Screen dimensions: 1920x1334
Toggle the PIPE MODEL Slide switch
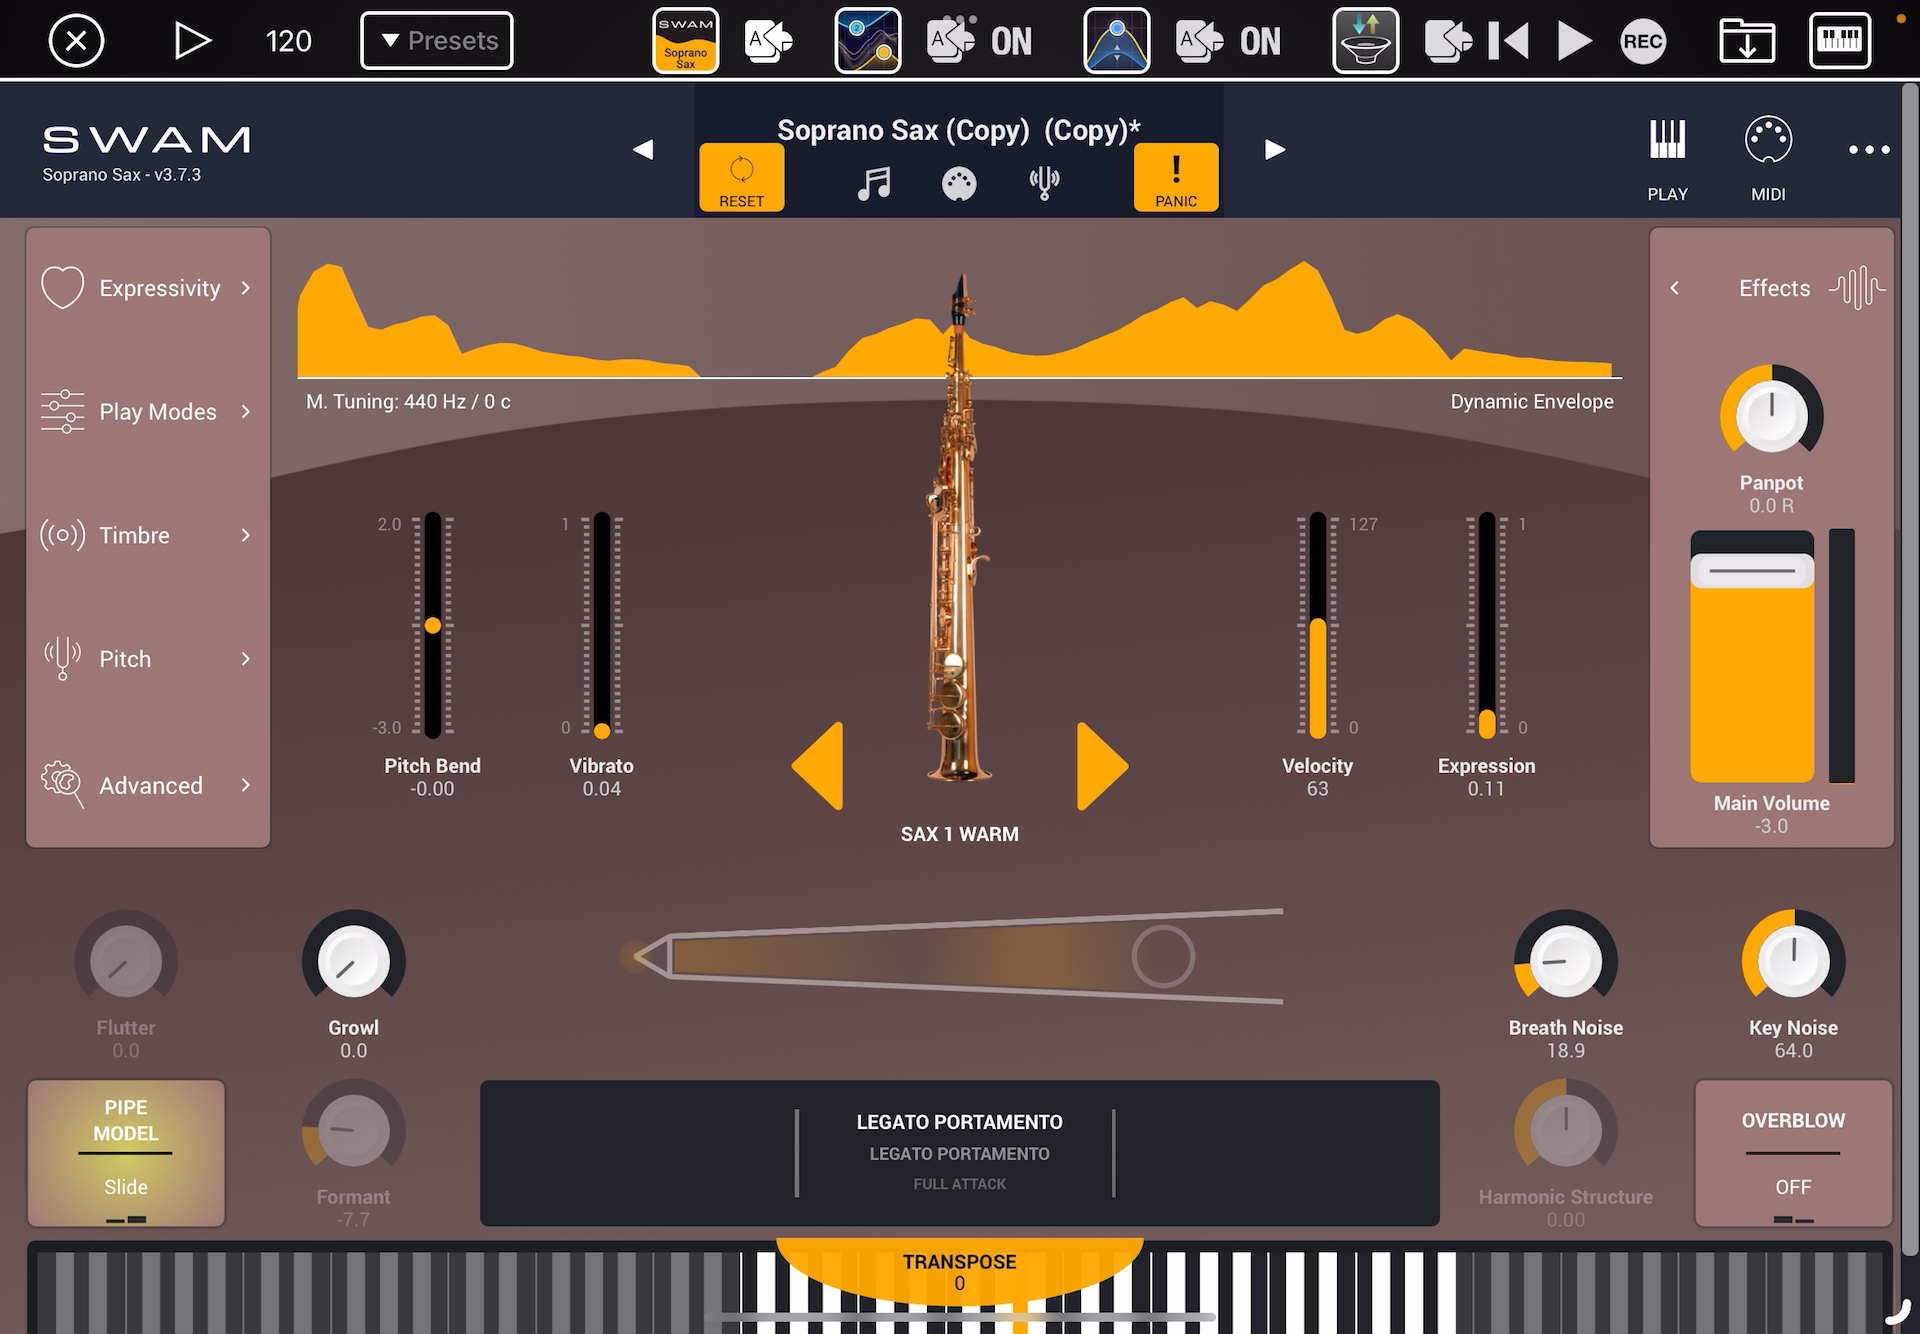[126, 1153]
